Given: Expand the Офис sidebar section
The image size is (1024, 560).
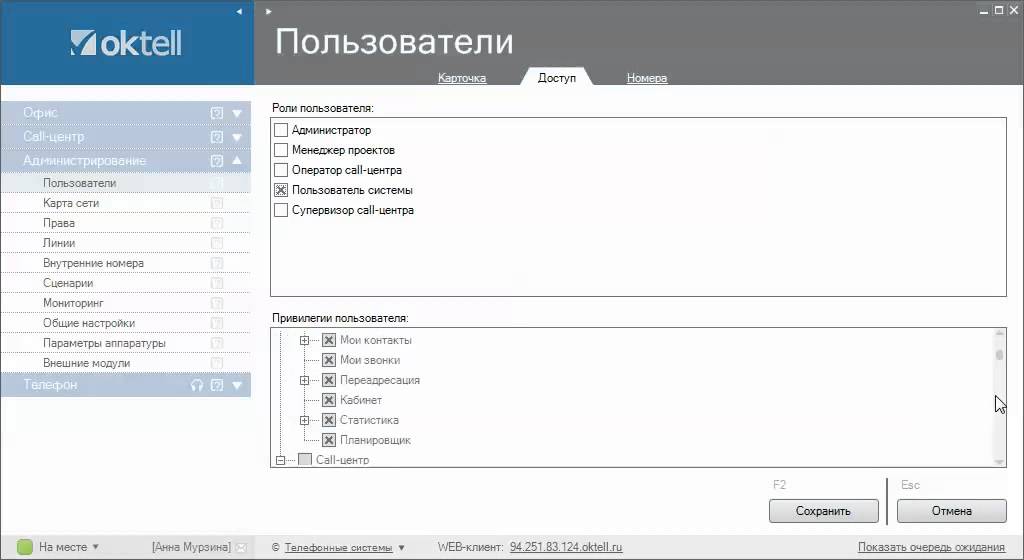Looking at the screenshot, I should point(237,114).
